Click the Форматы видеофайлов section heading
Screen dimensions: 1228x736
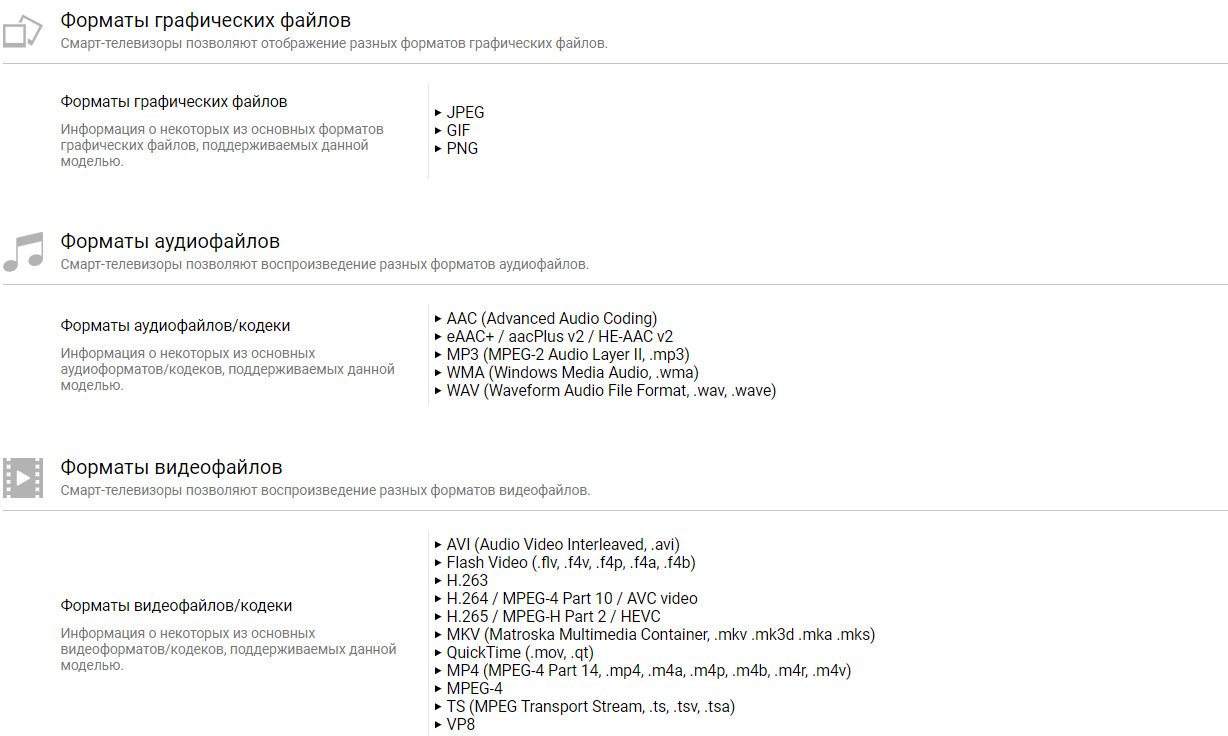pyautogui.click(x=171, y=468)
